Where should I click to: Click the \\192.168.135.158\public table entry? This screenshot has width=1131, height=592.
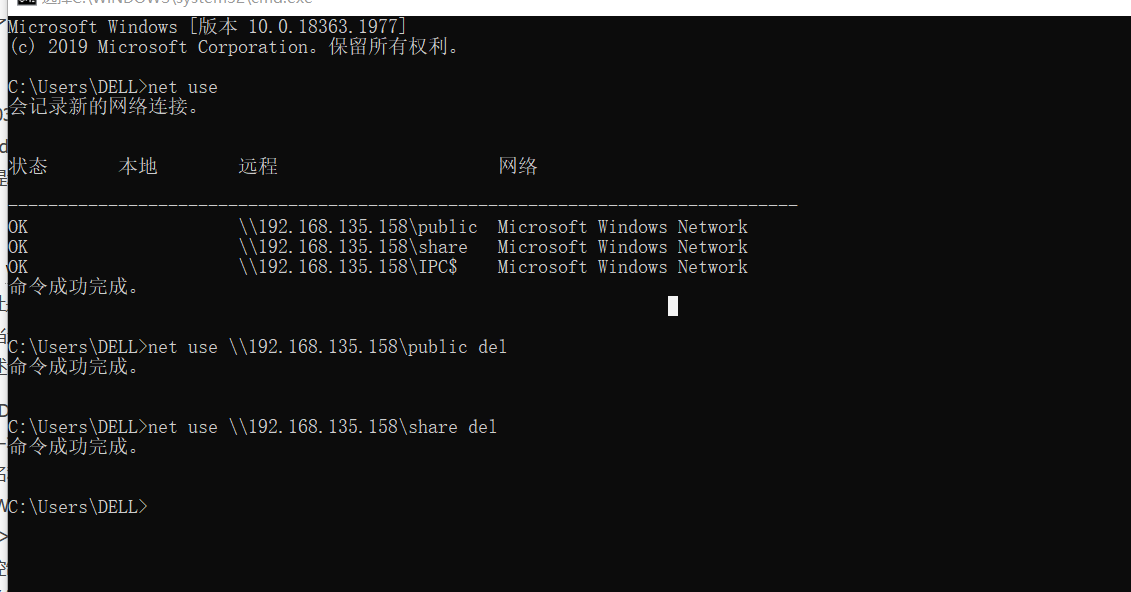(358, 227)
